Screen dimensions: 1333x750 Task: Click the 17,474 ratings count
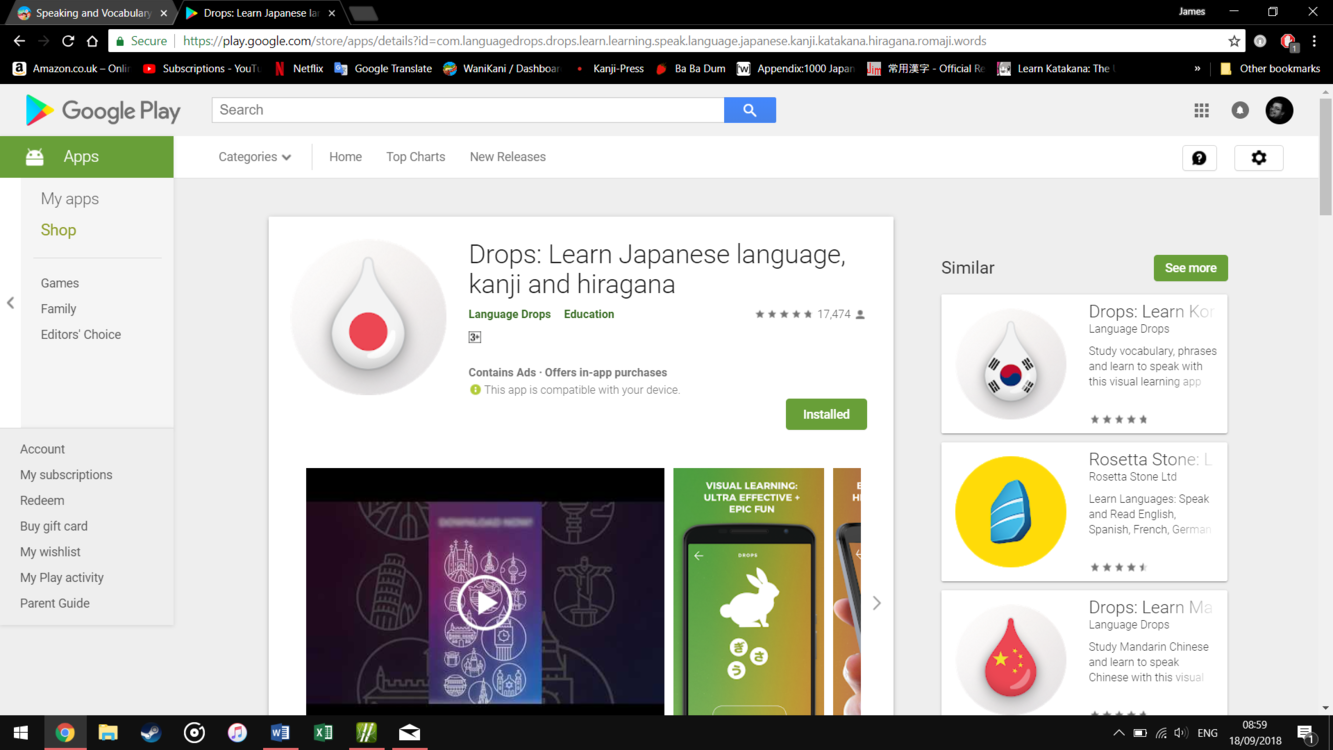tap(833, 314)
